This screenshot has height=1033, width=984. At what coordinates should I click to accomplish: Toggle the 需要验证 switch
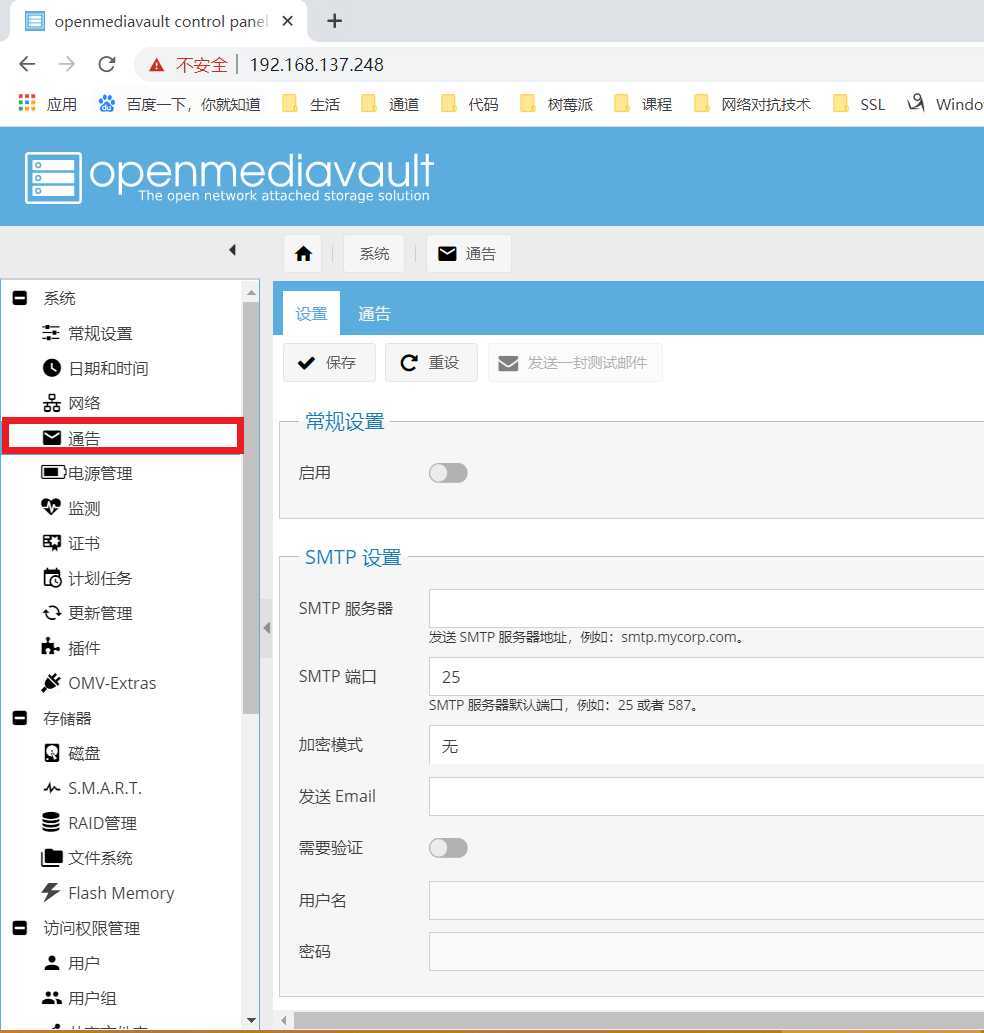tap(448, 848)
